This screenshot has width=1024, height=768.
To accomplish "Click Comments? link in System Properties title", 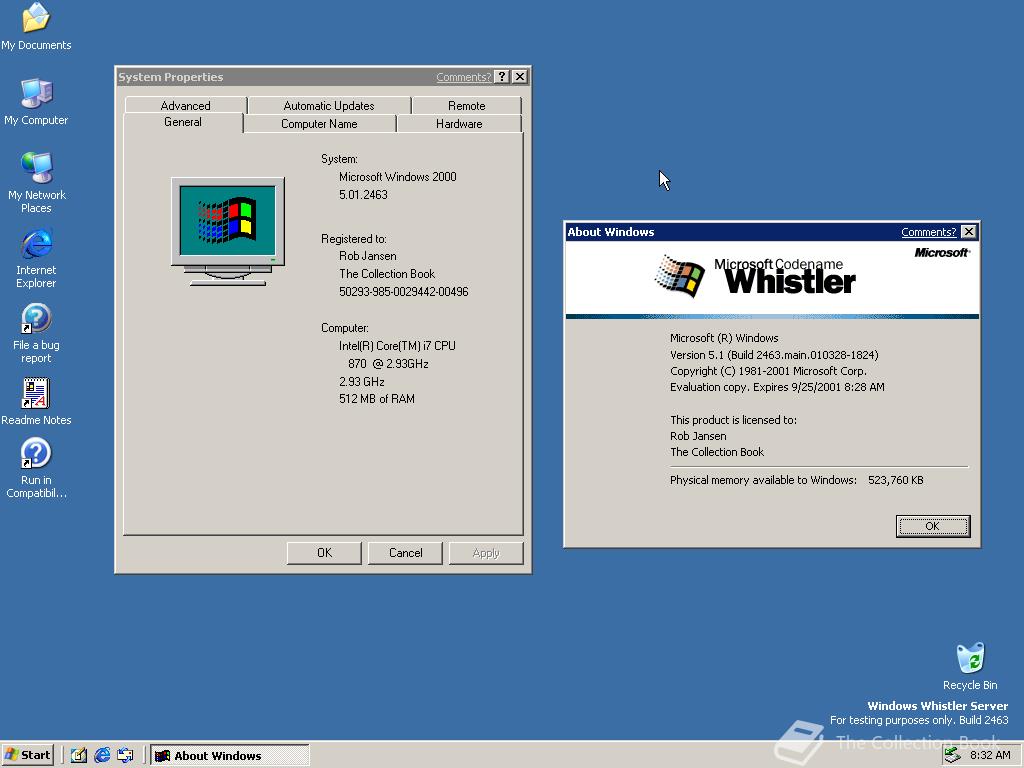I will 463,77.
